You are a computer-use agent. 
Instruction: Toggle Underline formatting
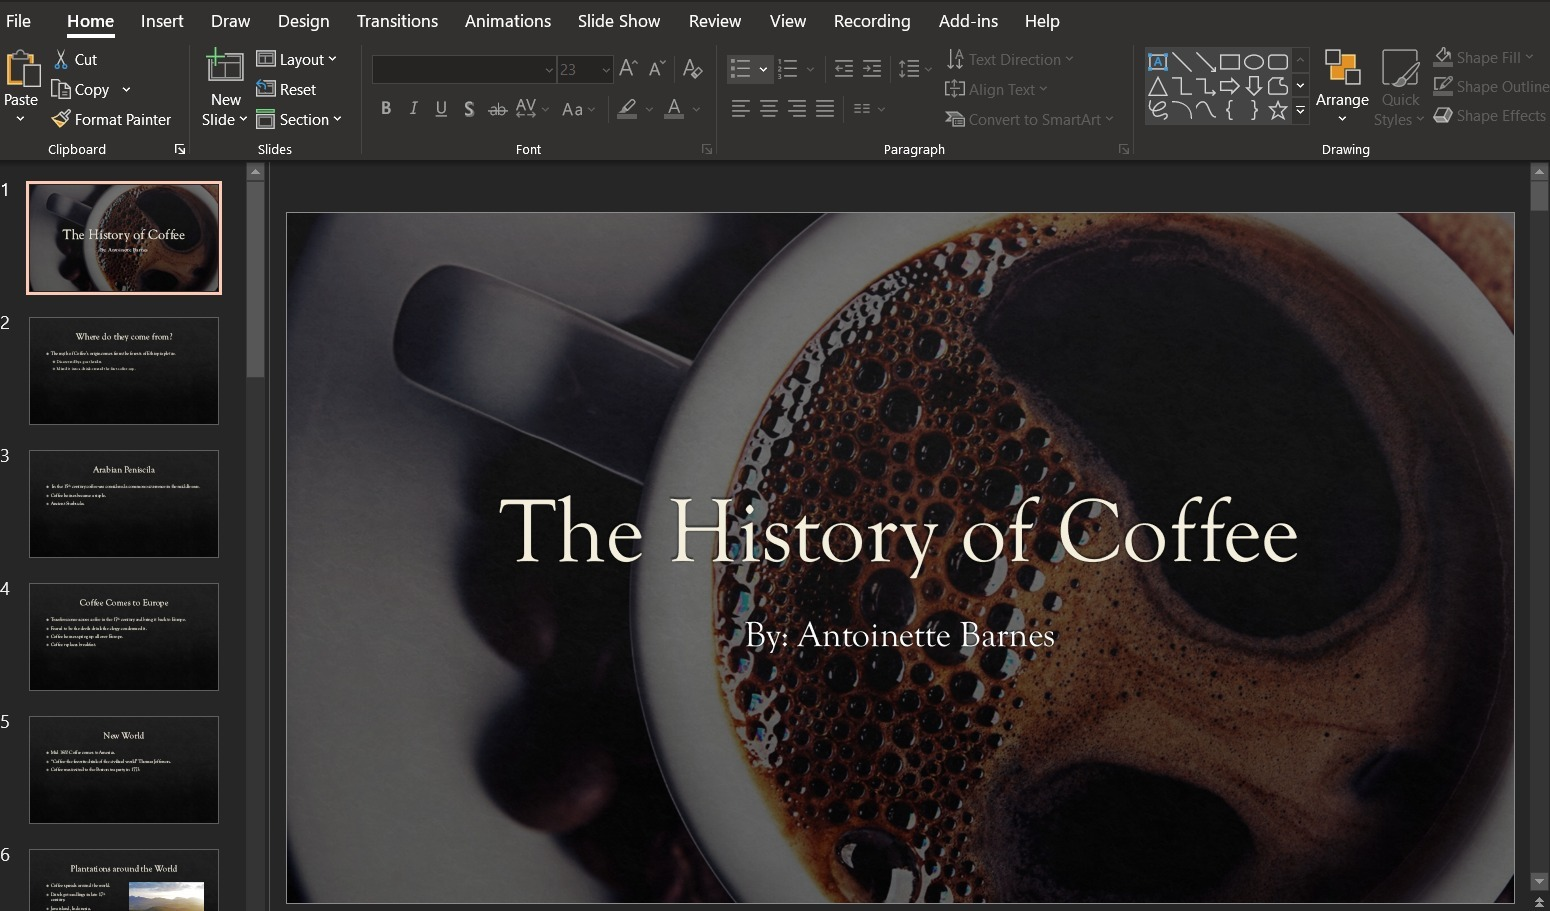441,109
